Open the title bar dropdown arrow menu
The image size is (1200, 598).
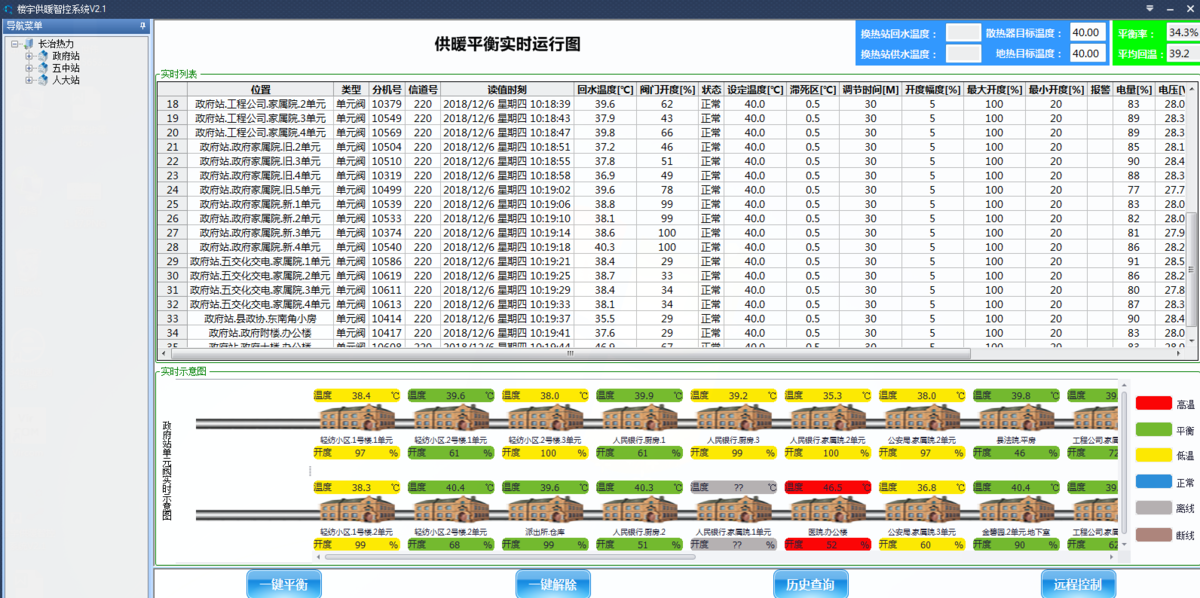[x=1150, y=8]
